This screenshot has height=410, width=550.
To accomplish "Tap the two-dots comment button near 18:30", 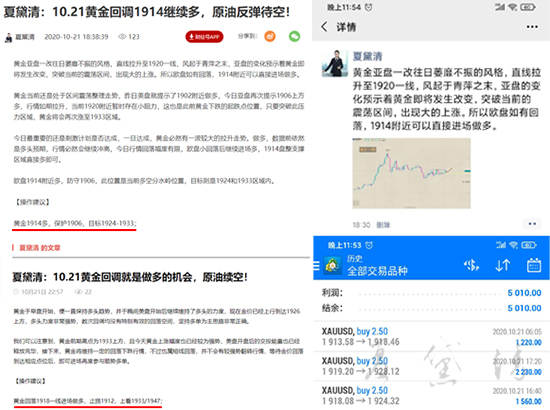I will click(532, 224).
